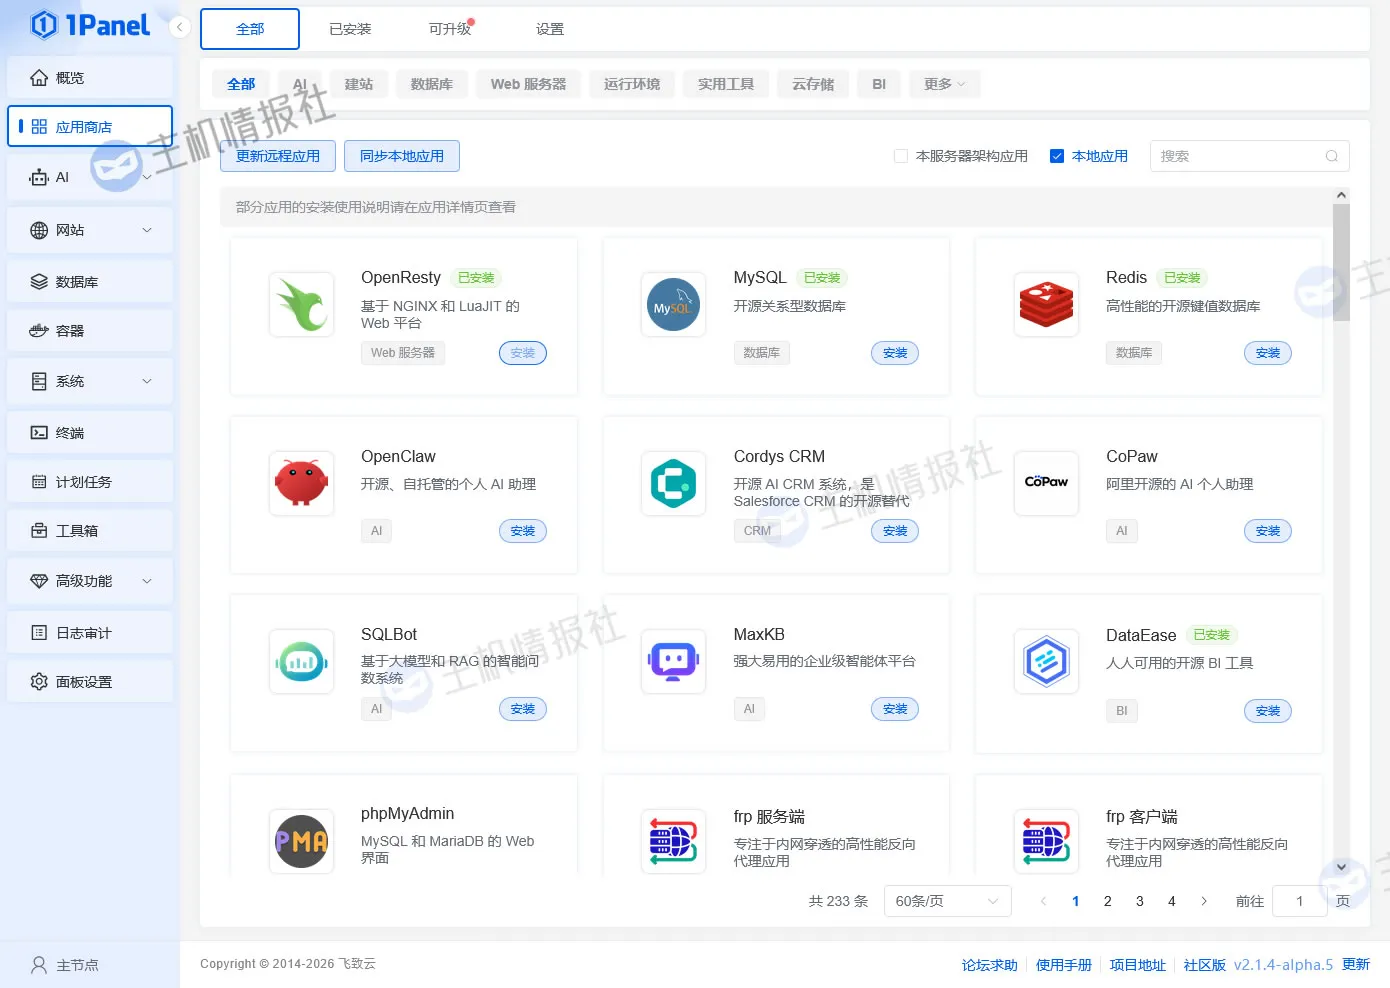Click the search magnifier icon
Screen dimensions: 1390x988
pyautogui.click(x=1331, y=156)
